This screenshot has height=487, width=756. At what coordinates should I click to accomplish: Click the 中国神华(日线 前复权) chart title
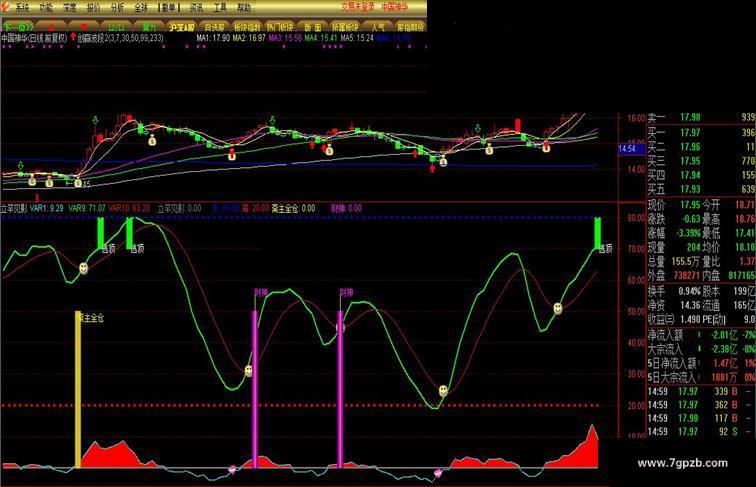tap(34, 38)
